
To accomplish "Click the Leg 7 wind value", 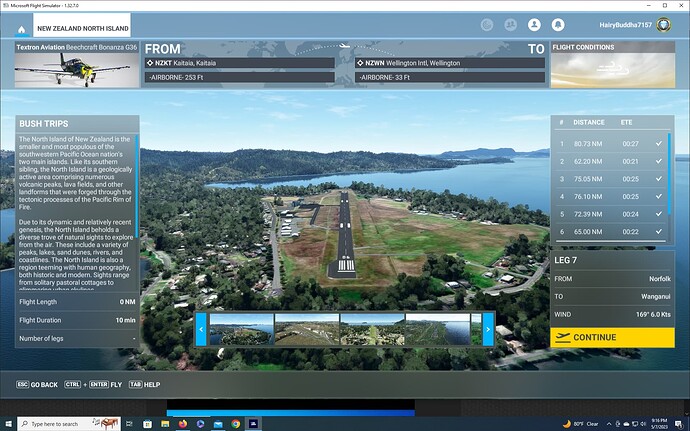I will click(653, 315).
